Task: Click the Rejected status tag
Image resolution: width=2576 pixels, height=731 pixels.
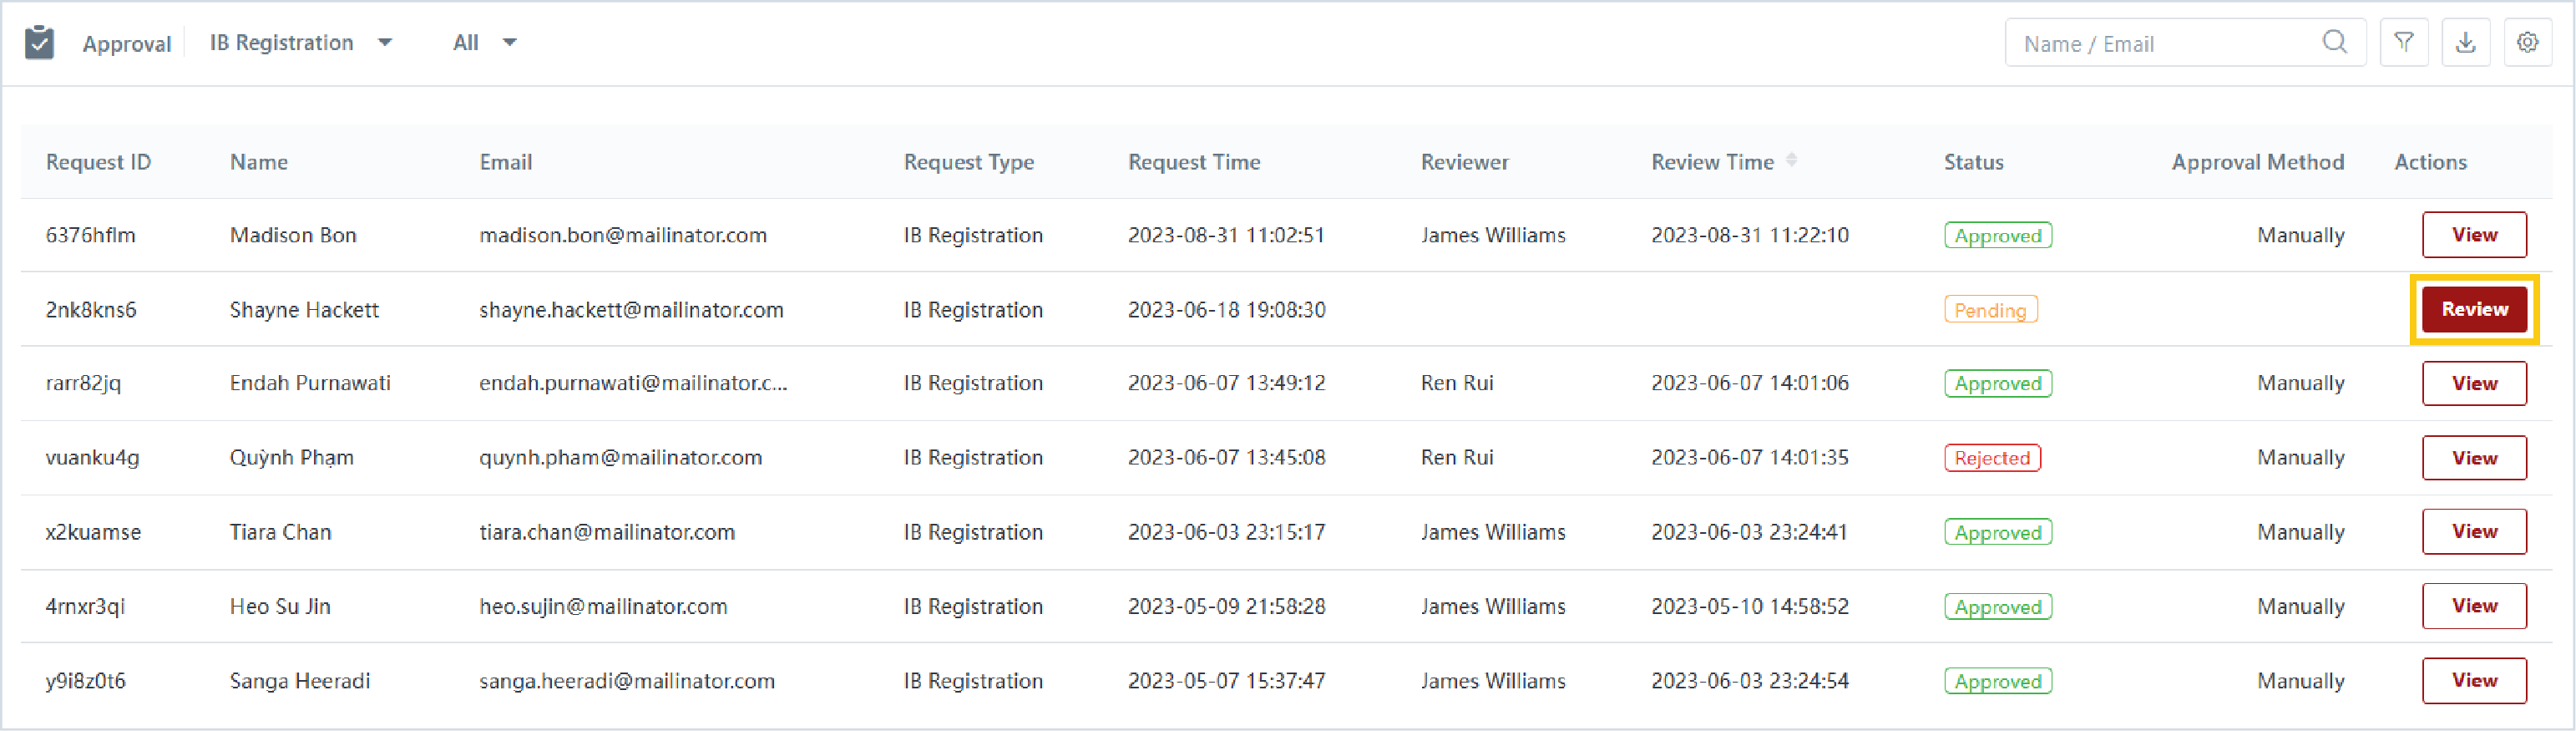Action: point(1992,458)
